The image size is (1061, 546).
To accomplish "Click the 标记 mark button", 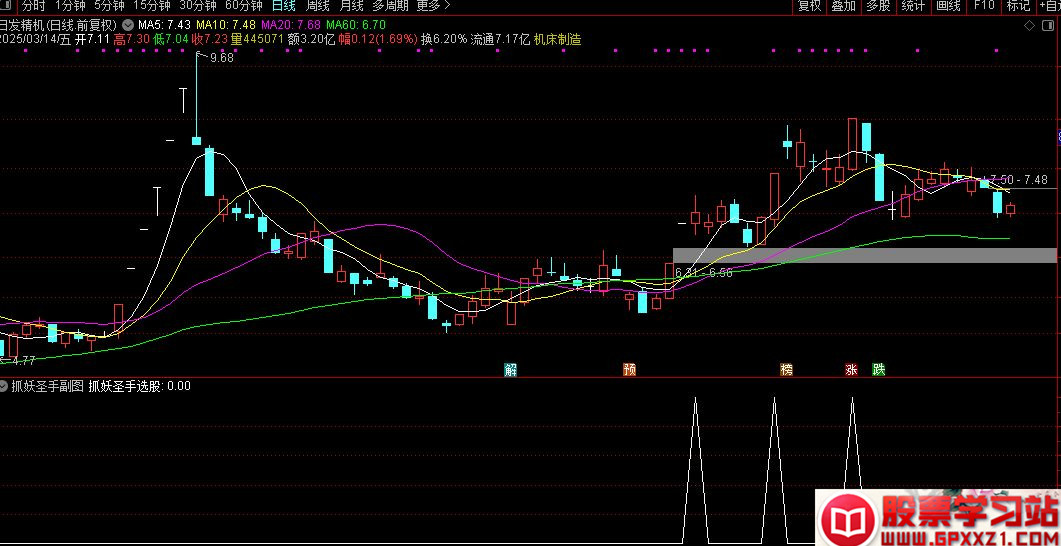I will (x=1018, y=6).
